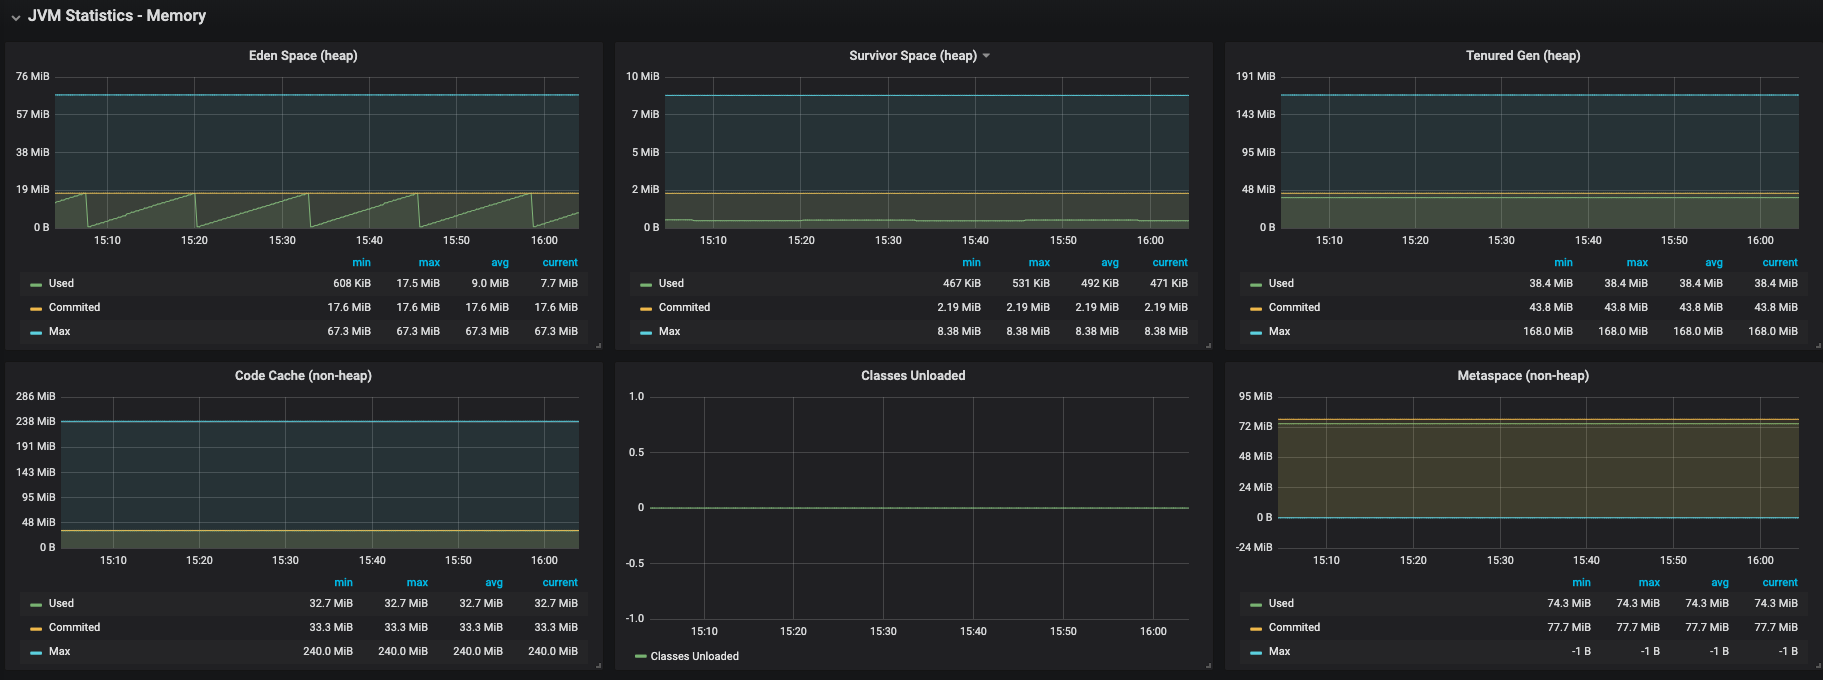Screen dimensions: 1823x680
Task: Click inside the Eden Space sawtooth graph area
Action: coord(316,153)
